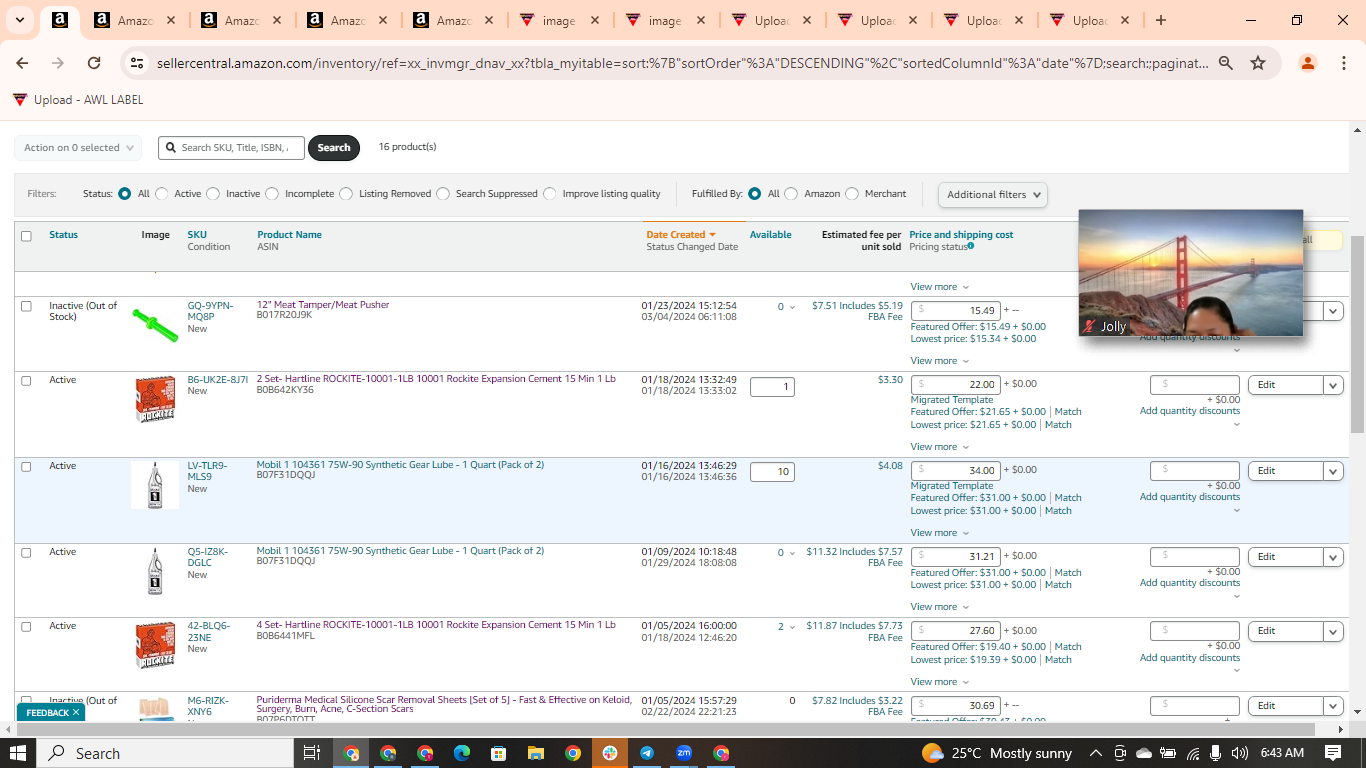The image size is (1366, 768).
Task: Click the Product Name column header
Action: [x=289, y=235]
